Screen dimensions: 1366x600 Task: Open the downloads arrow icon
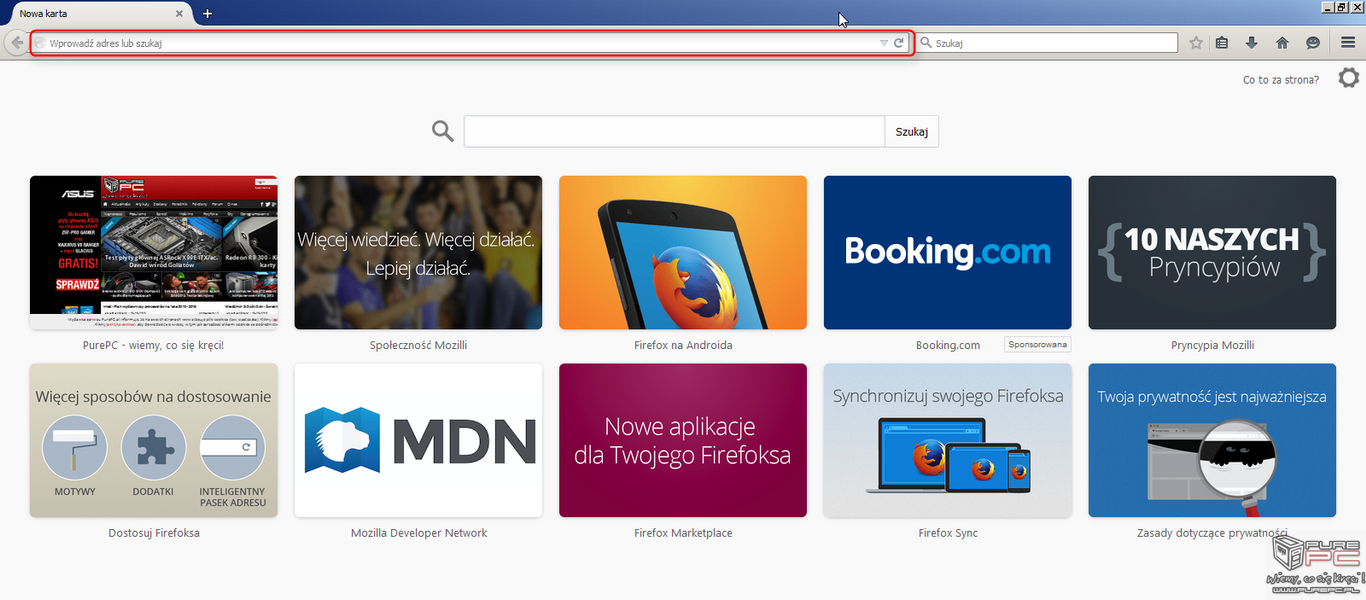pyautogui.click(x=1251, y=43)
